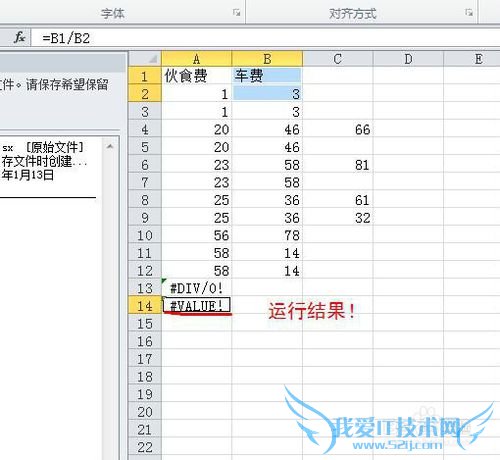Click cell C9 with value 32
The width and height of the screenshot is (500, 460).
338,217
